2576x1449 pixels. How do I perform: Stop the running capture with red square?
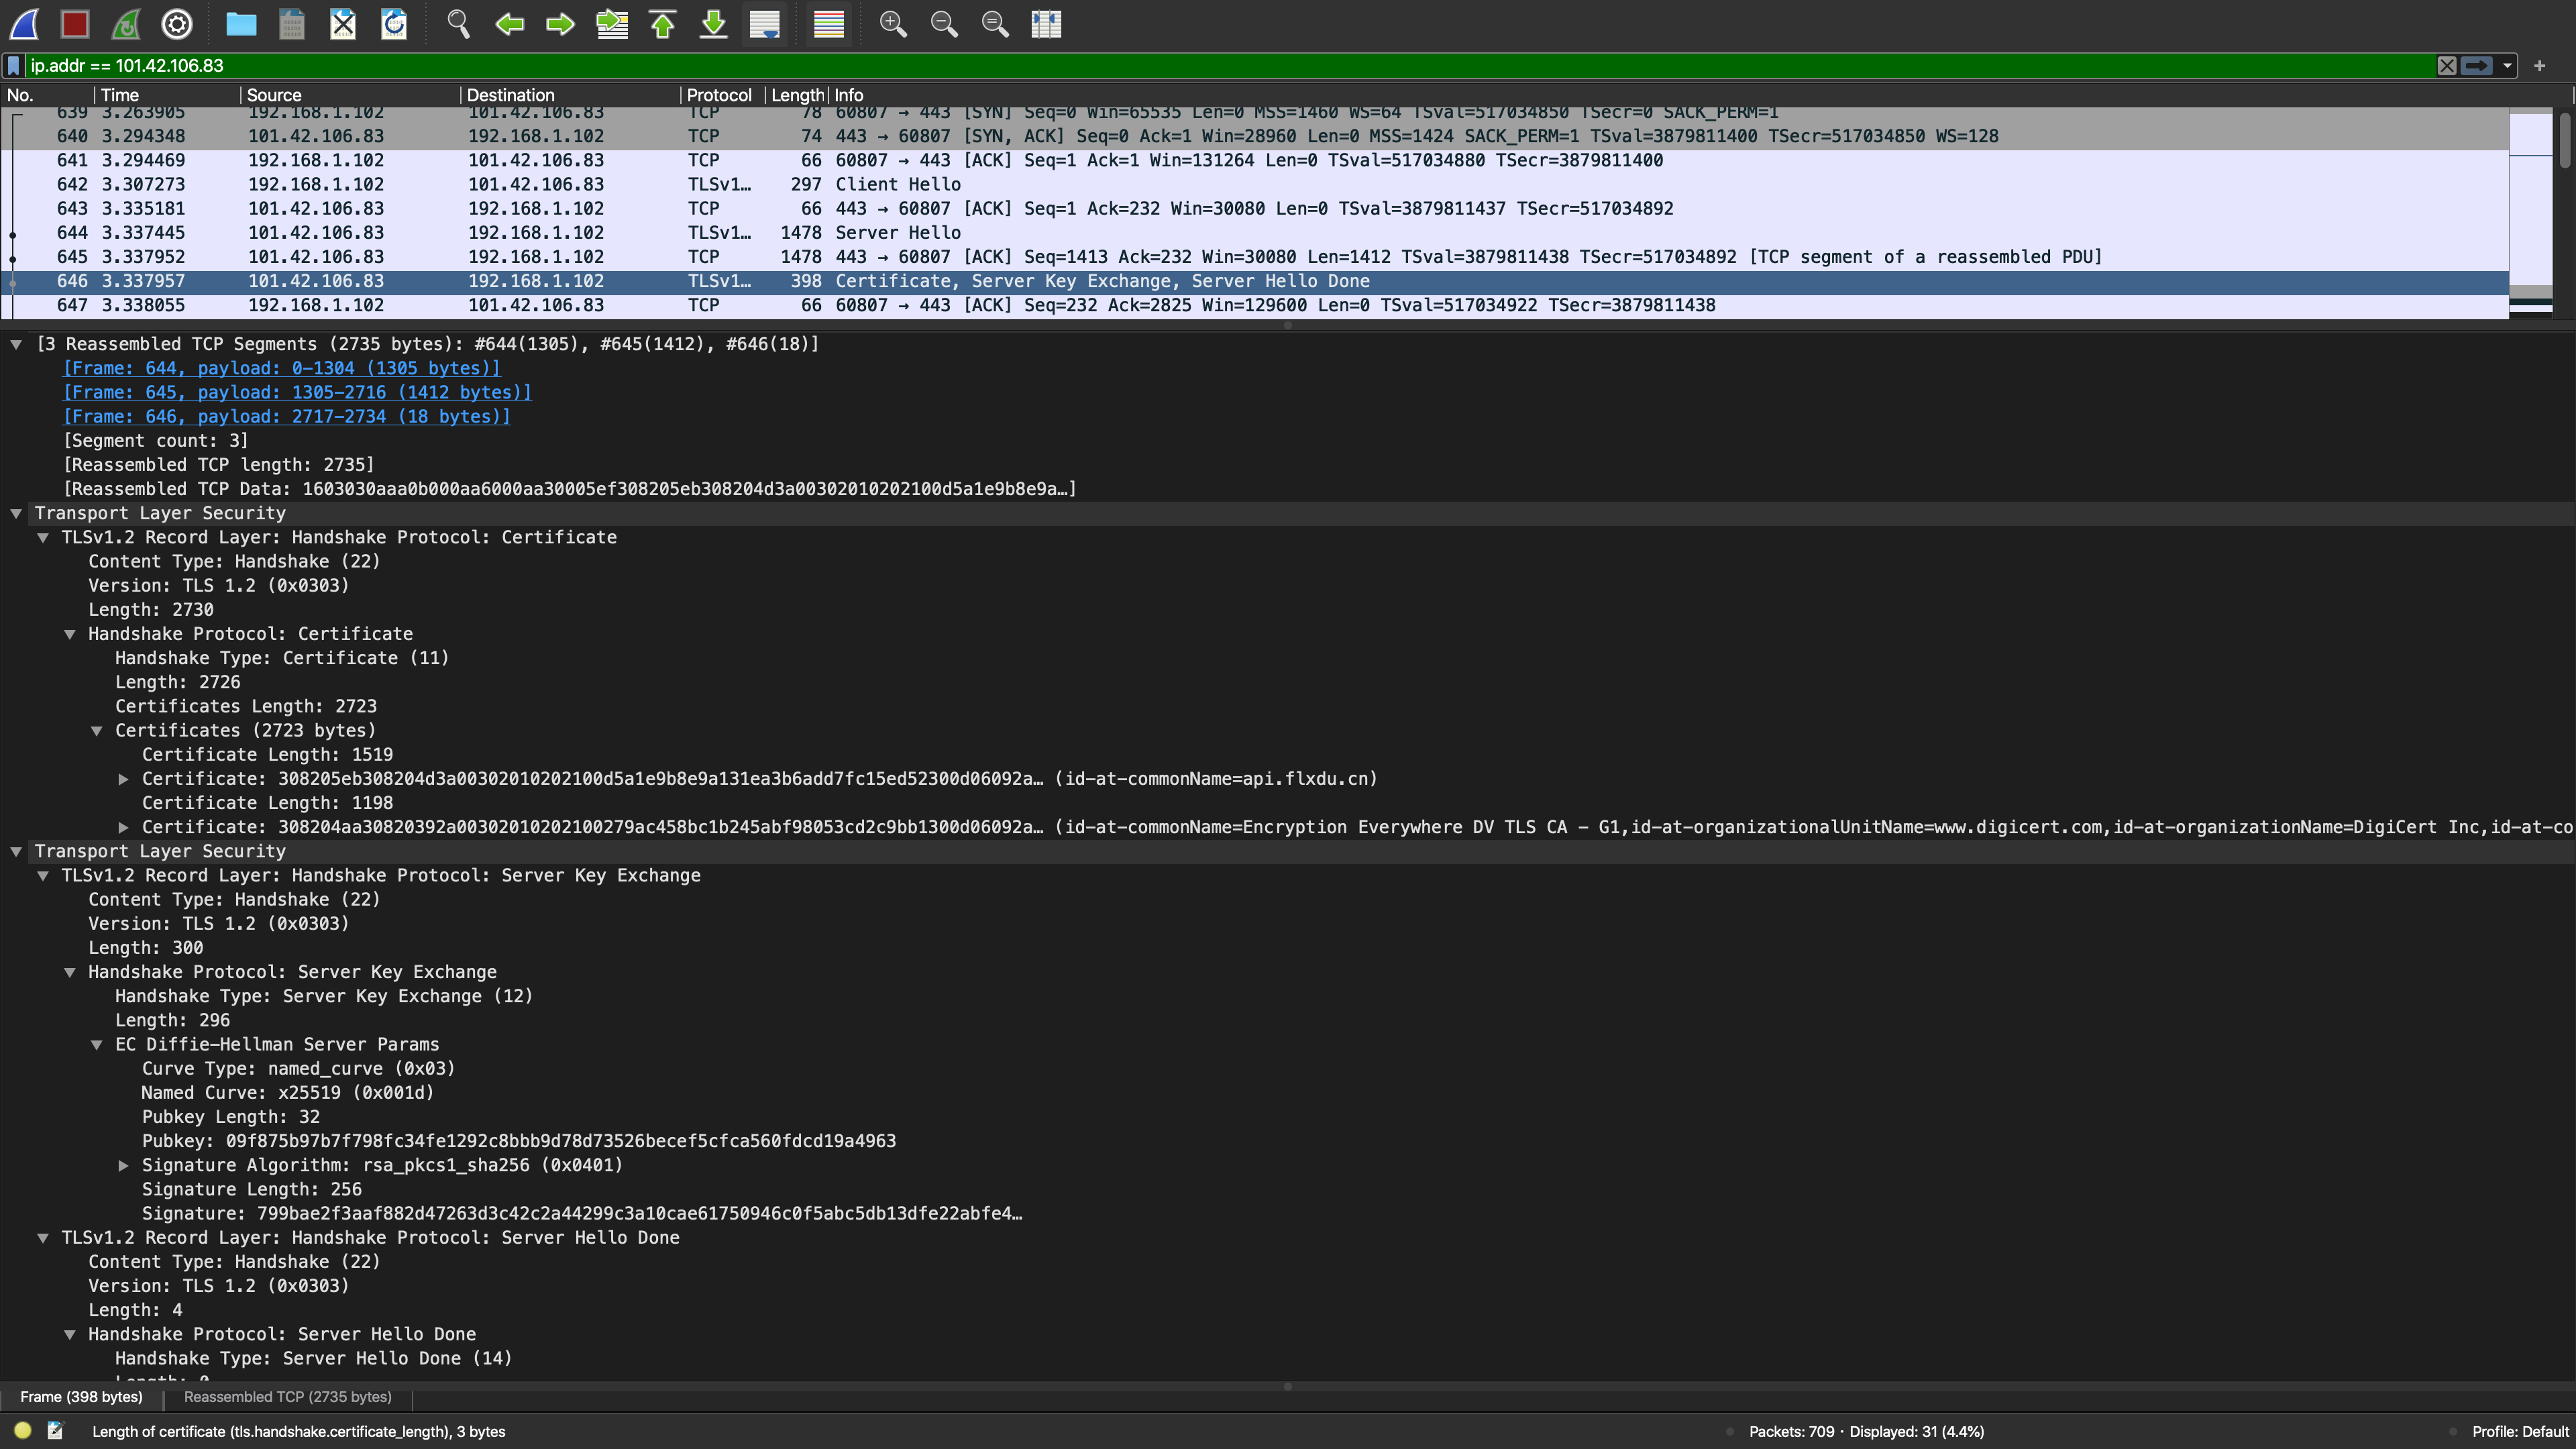click(75, 24)
